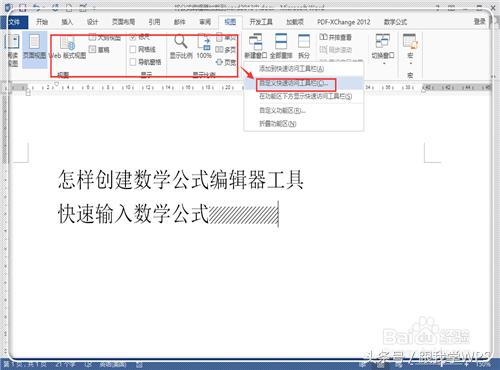Open a 新建窗口 new window
The width and height of the screenshot is (500, 370).
pos(255,47)
